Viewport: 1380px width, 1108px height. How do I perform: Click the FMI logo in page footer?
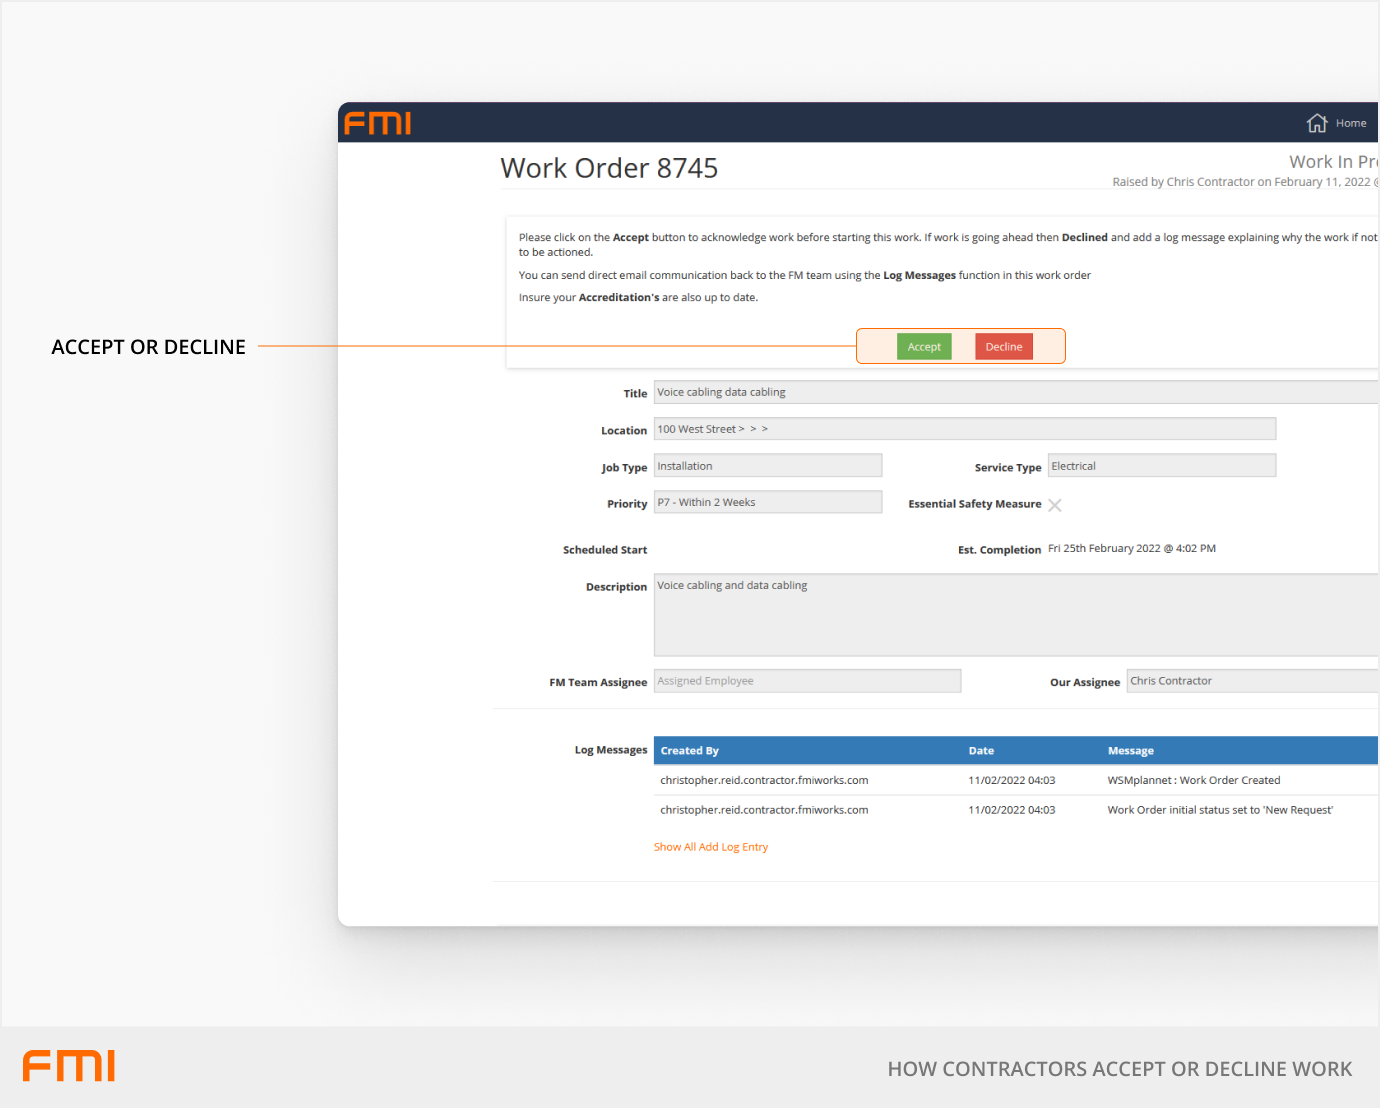coord(69,1066)
